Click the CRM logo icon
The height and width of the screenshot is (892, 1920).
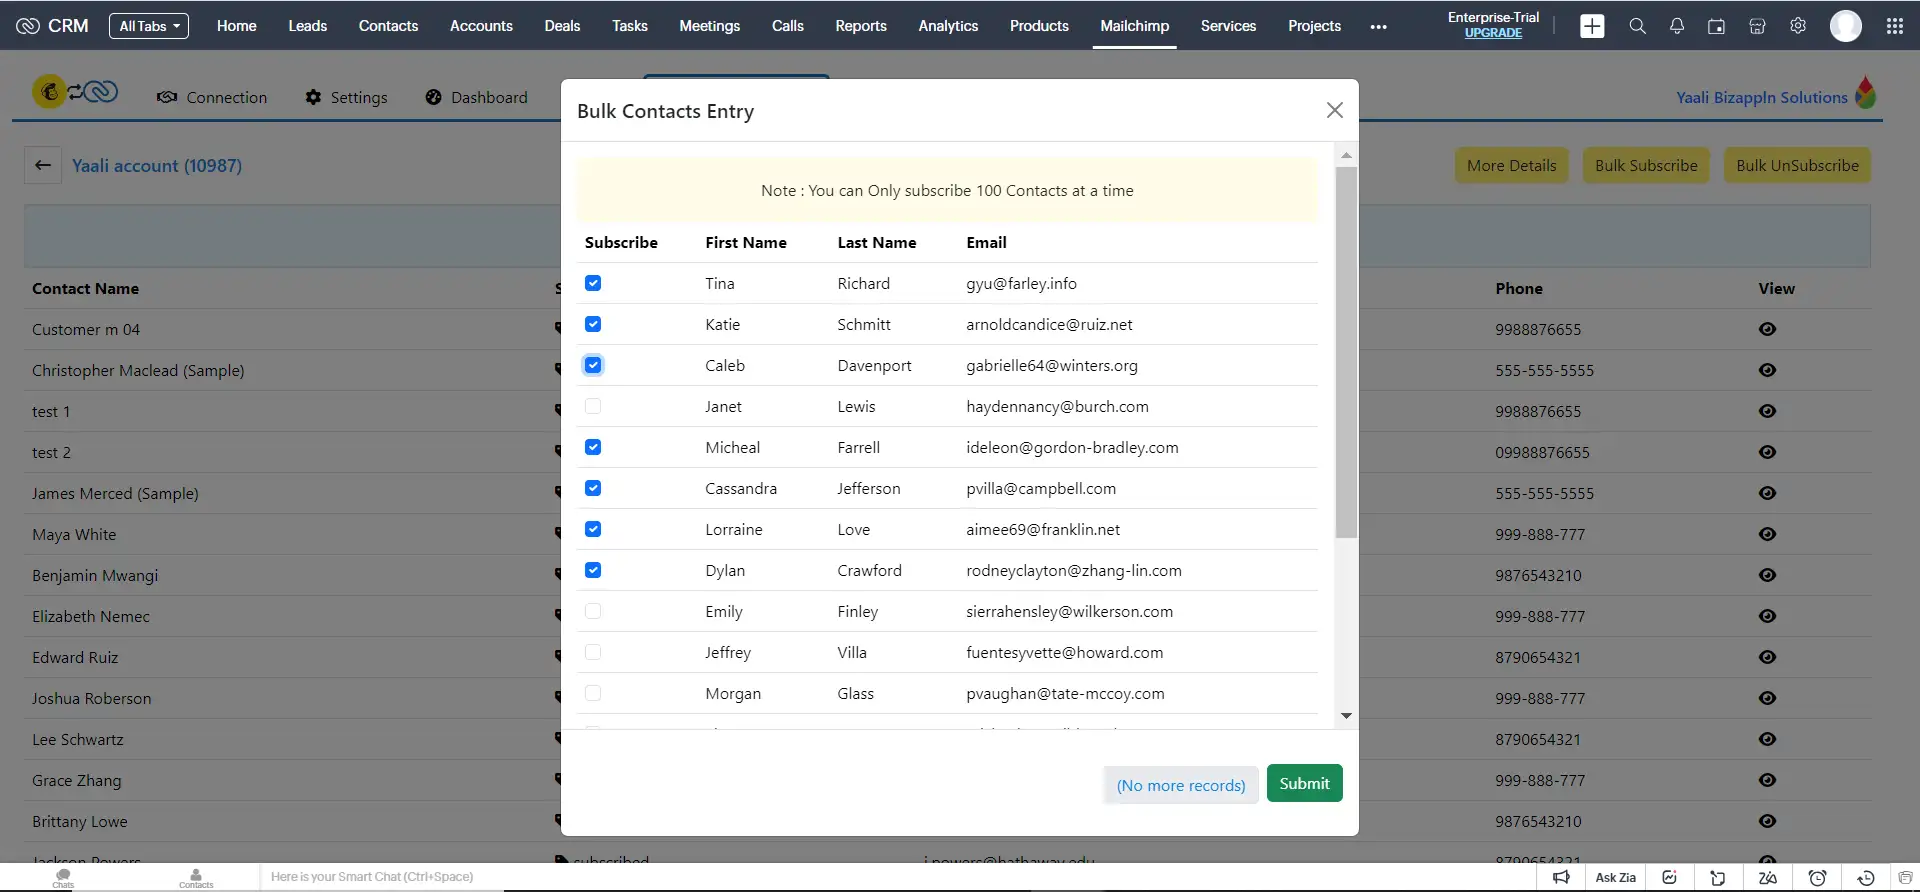click(28, 26)
